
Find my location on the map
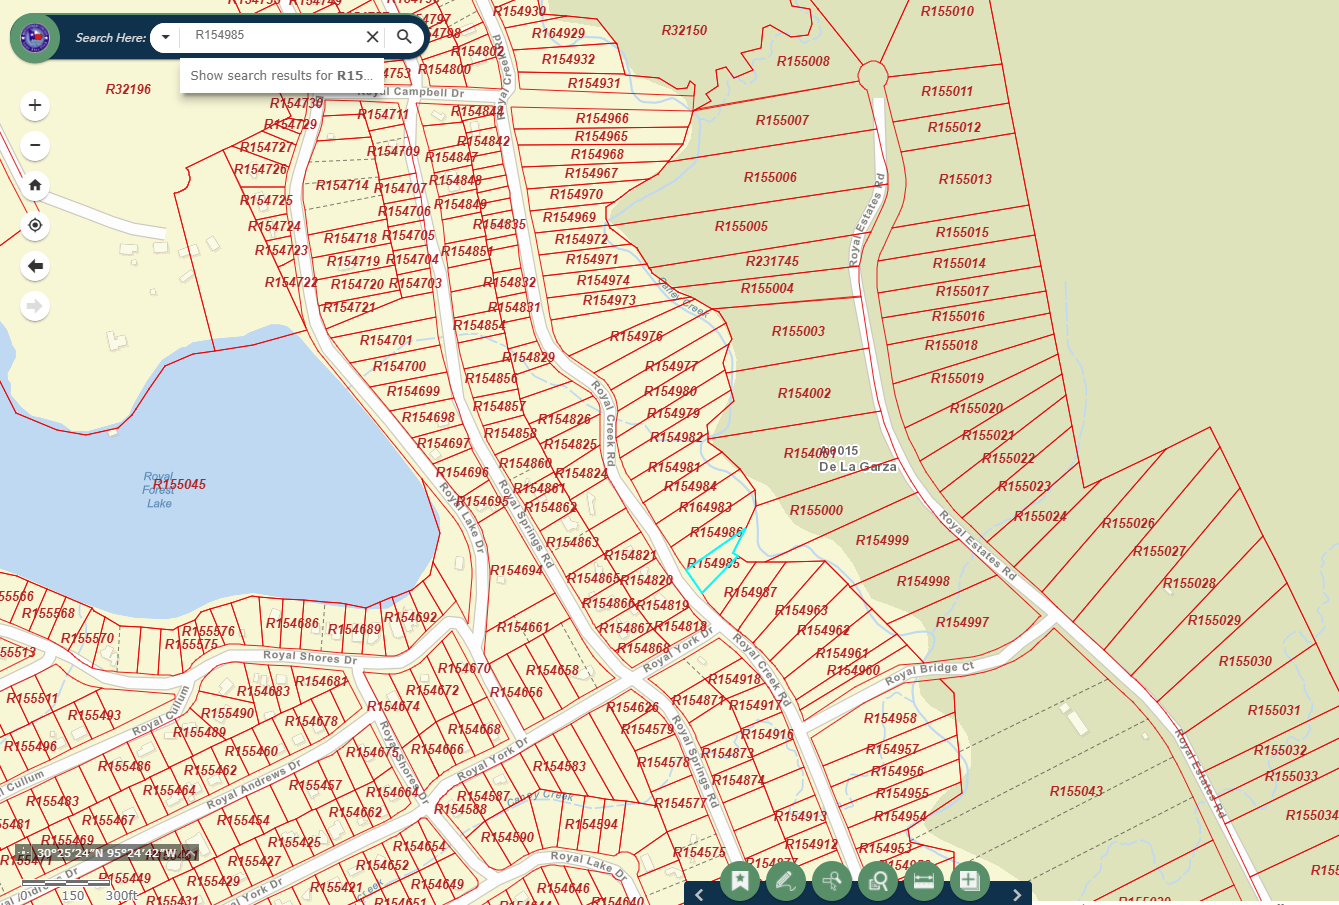click(x=35, y=225)
